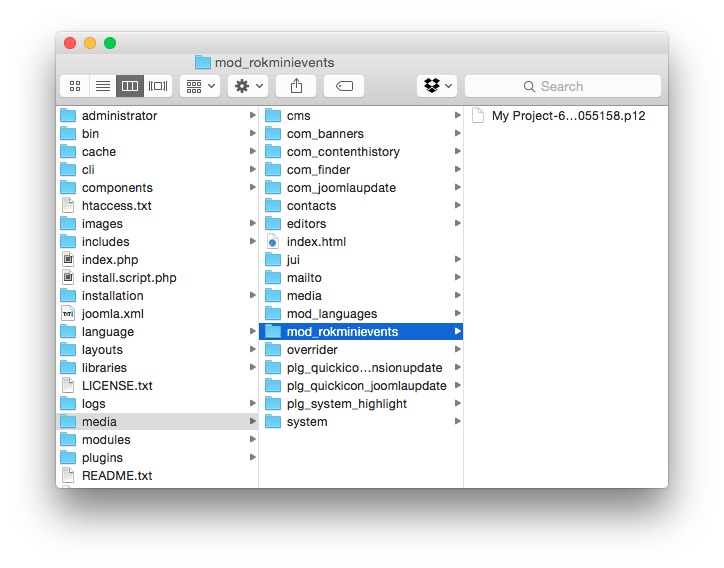Switch to Cover Flow view
The width and height of the screenshot is (724, 568).
click(158, 86)
